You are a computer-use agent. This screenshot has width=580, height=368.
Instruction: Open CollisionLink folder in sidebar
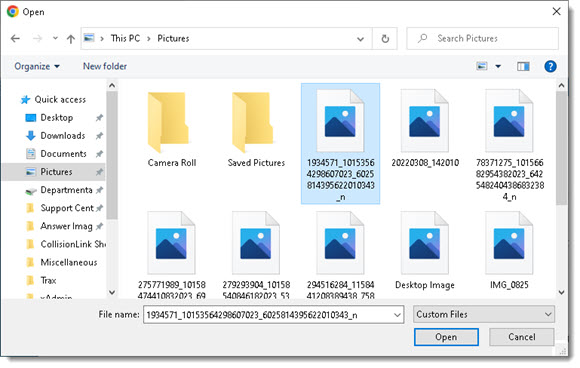[x=73, y=244]
